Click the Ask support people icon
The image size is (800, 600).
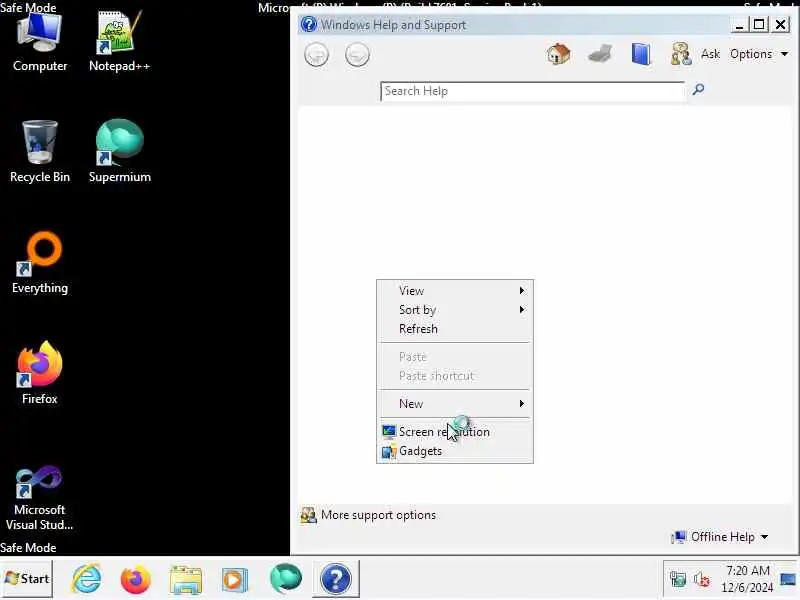681,54
